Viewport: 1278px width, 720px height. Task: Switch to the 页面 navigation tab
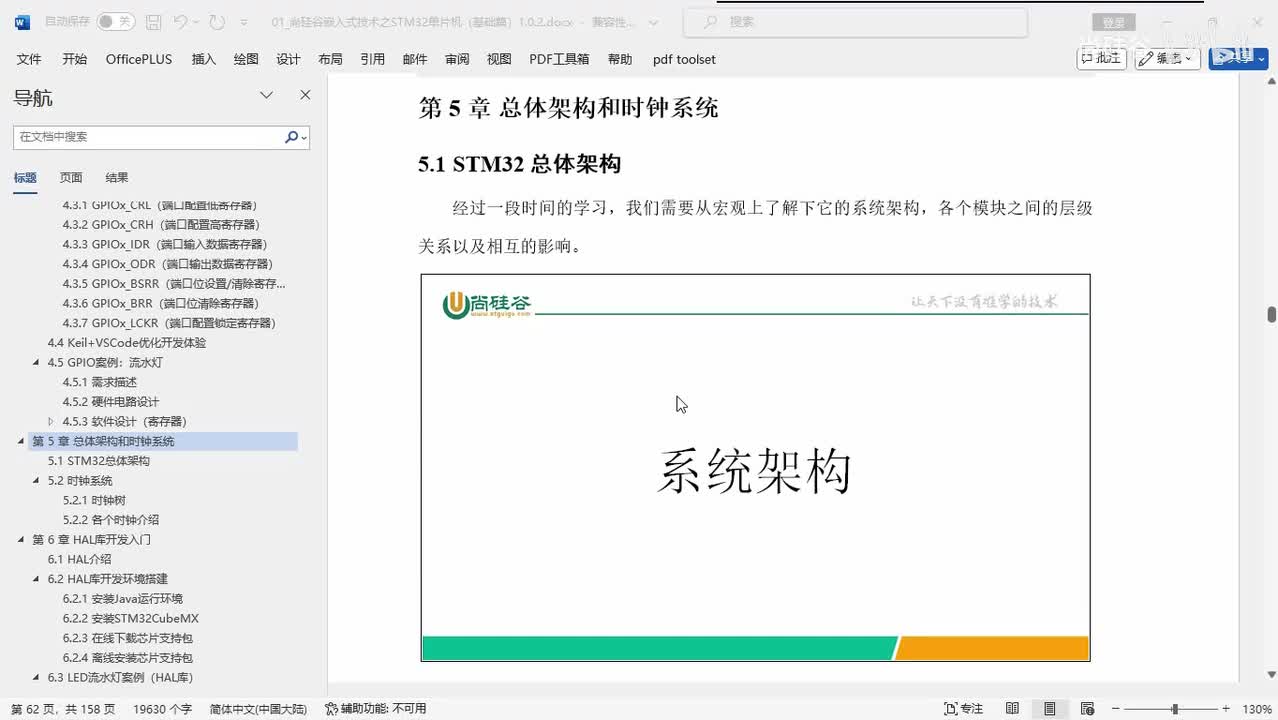tap(71, 178)
